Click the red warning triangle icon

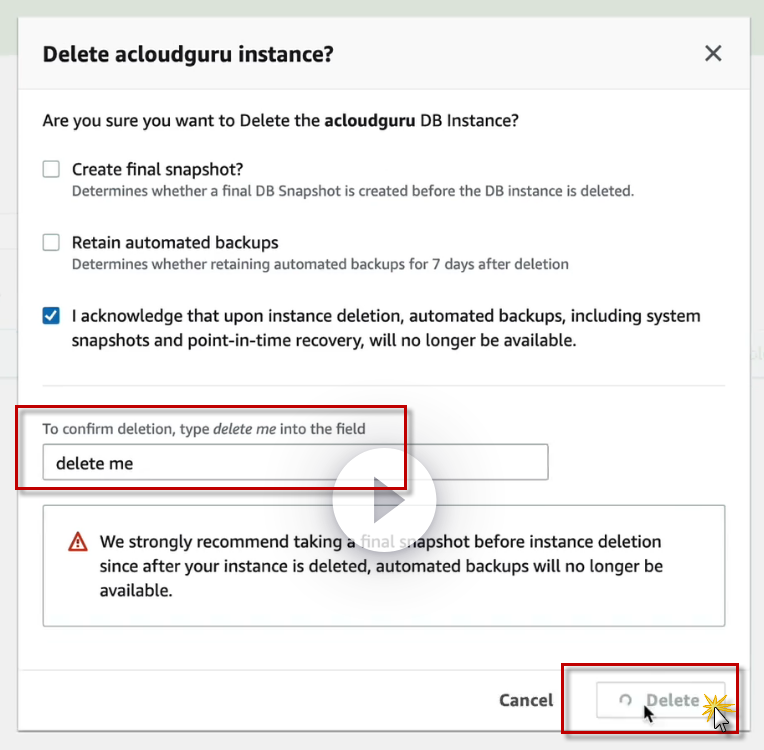(78, 542)
